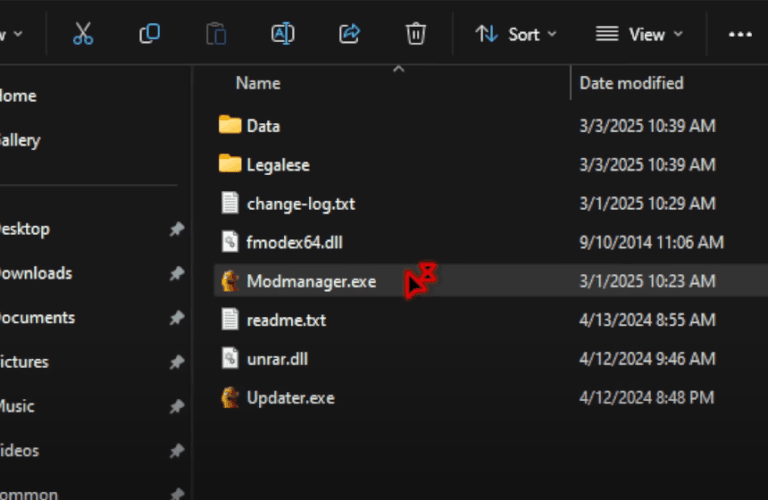Screen dimensions: 768x500
Task: Sort files by the Name column header
Action: pos(258,84)
